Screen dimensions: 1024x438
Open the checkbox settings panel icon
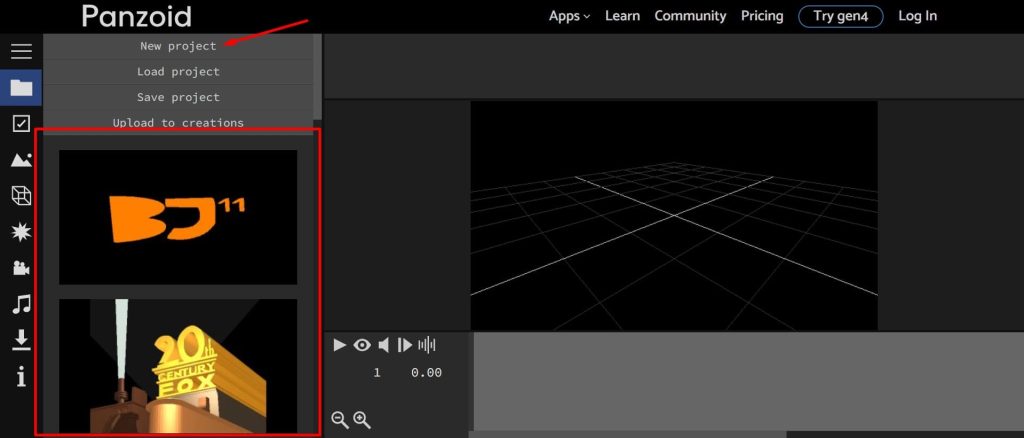tap(21, 123)
